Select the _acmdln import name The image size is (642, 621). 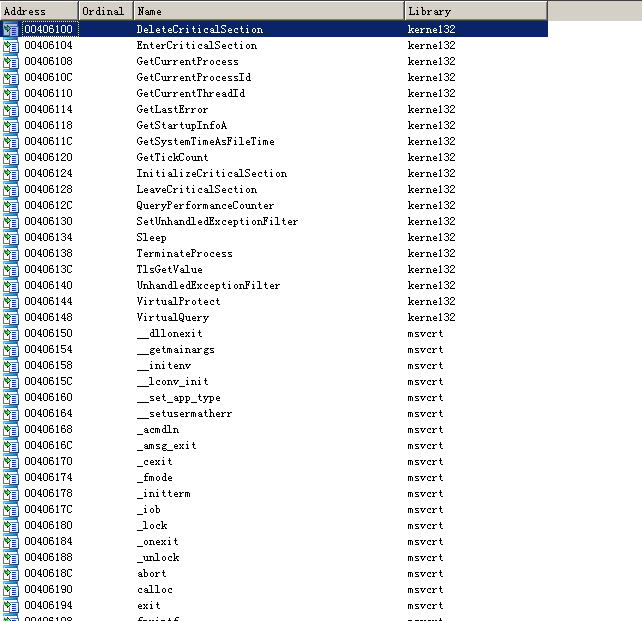[x=158, y=430]
